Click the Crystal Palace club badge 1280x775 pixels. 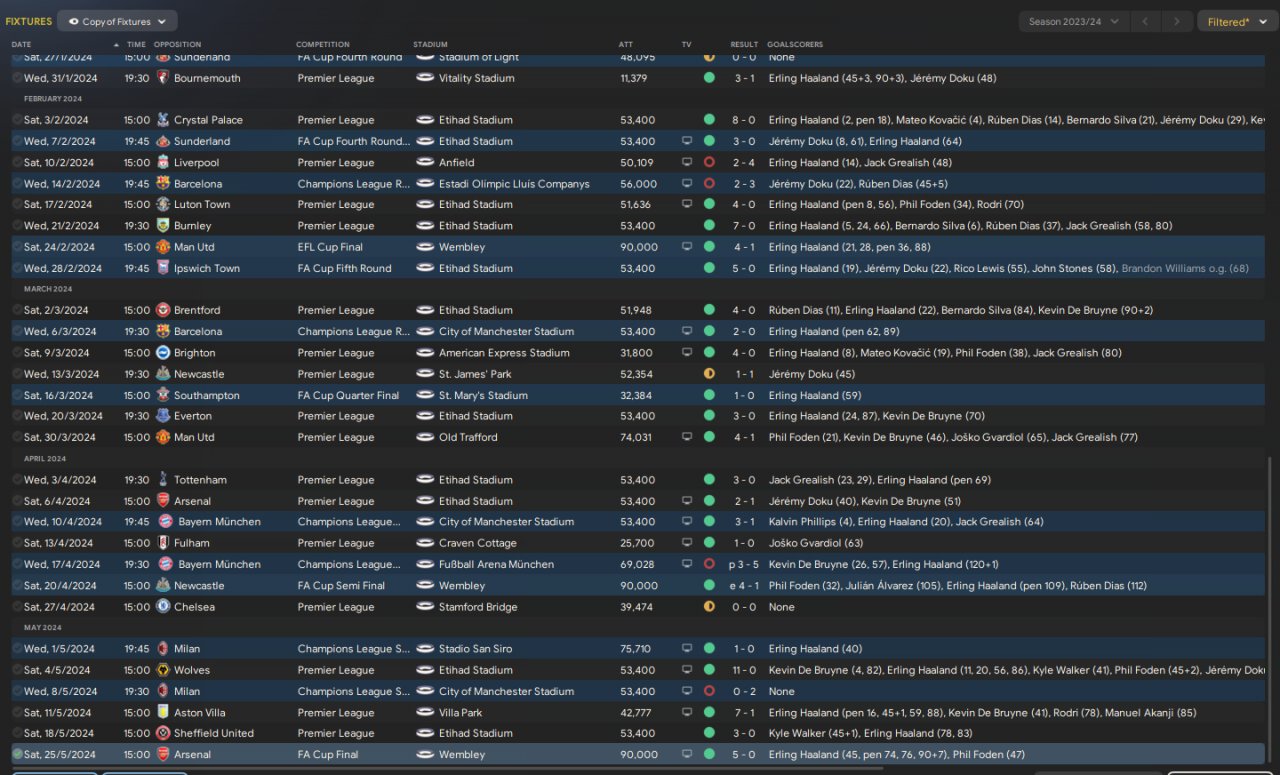[x=163, y=120]
